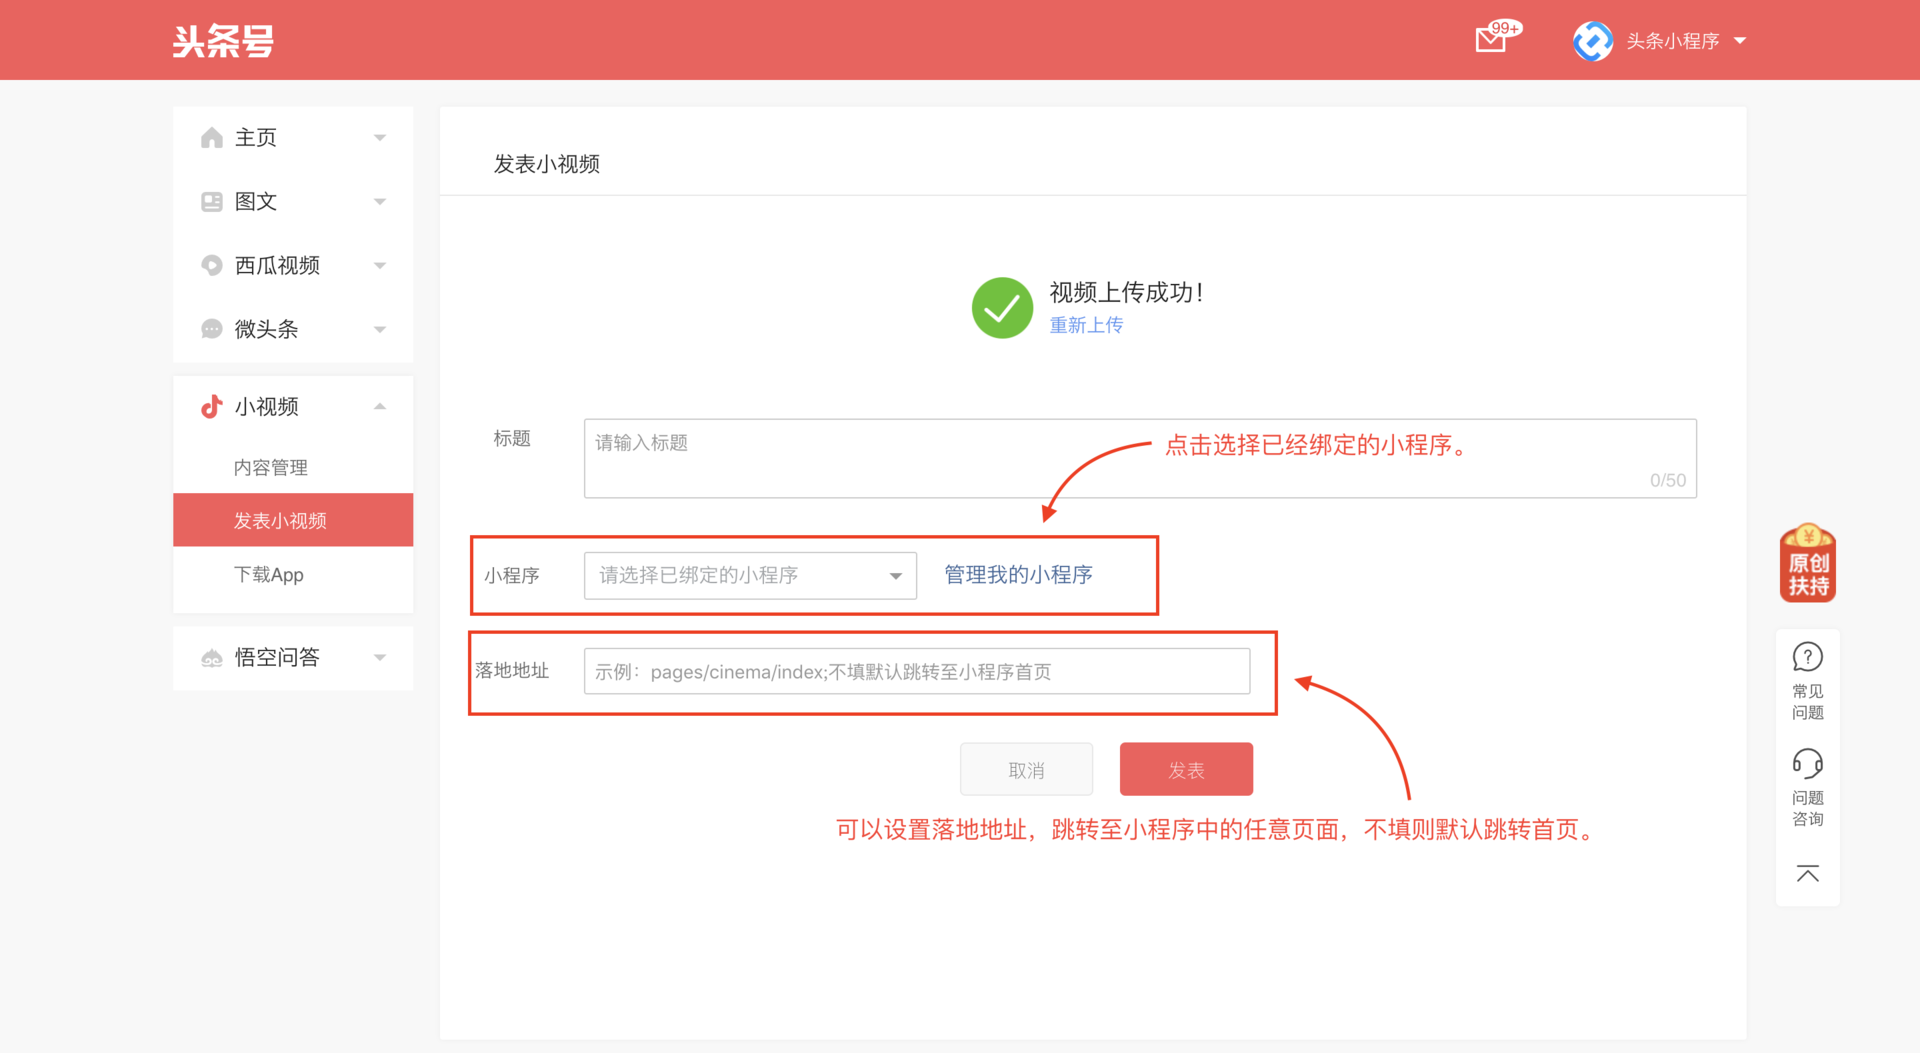Open the 悟空问答 sidebar menu
Screen dimensions: 1920x1053
click(293, 658)
